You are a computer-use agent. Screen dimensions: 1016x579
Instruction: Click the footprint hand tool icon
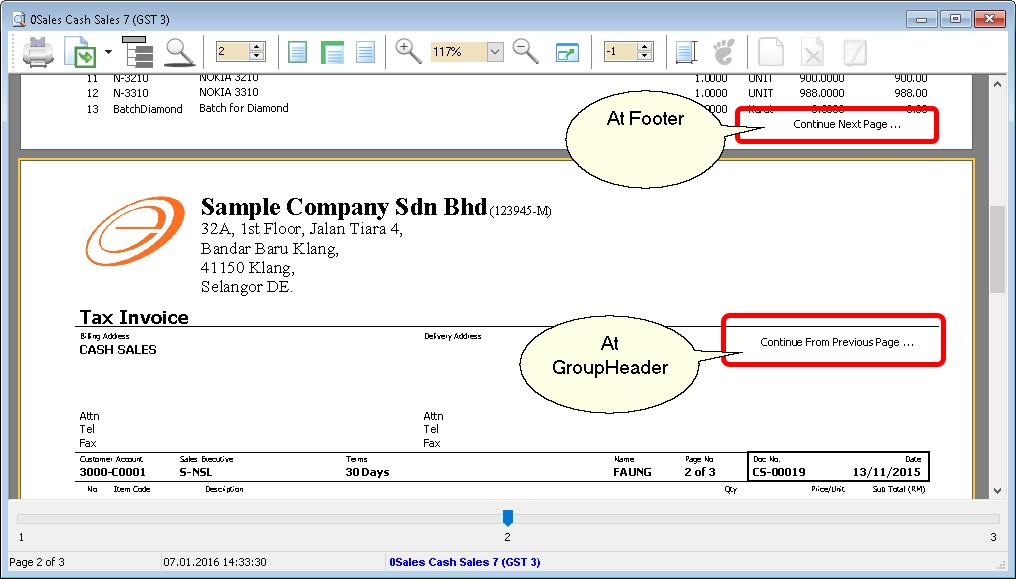click(x=726, y=52)
